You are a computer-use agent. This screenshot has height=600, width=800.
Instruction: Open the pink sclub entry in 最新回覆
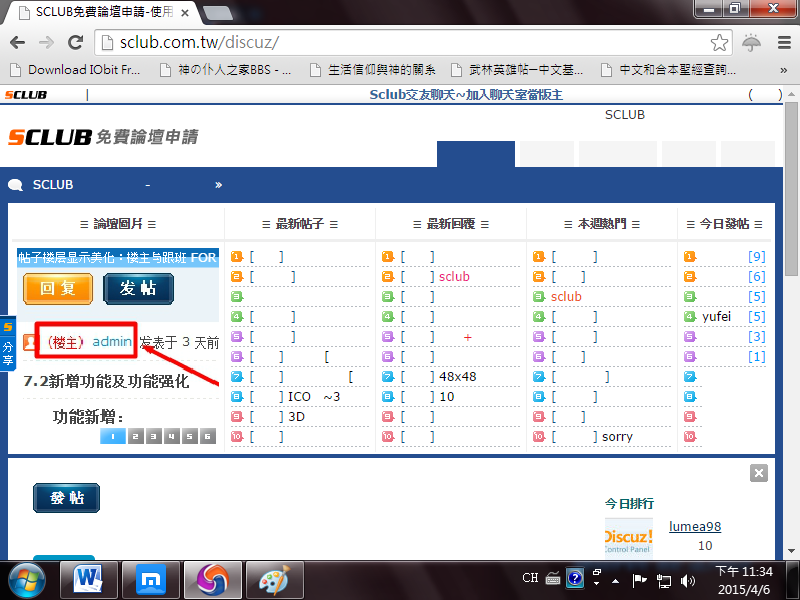[454, 277]
